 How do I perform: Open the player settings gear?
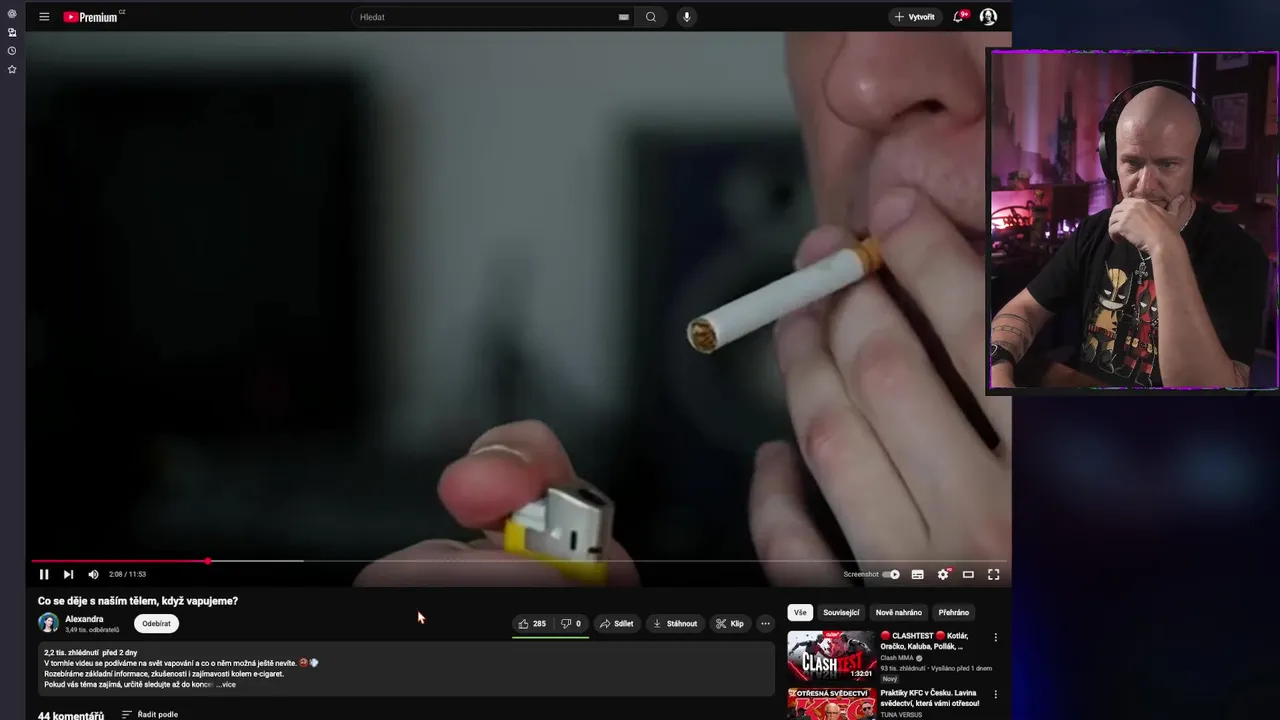pyautogui.click(x=943, y=574)
